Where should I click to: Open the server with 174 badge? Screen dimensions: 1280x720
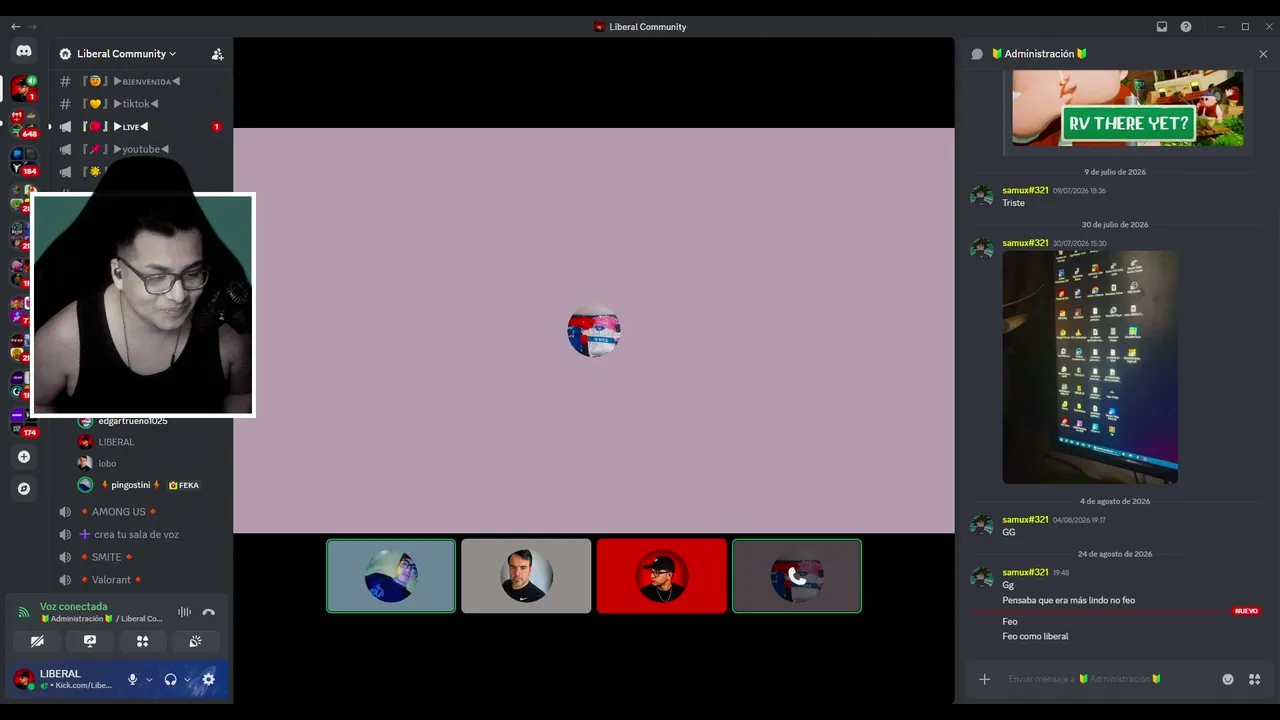click(x=24, y=422)
